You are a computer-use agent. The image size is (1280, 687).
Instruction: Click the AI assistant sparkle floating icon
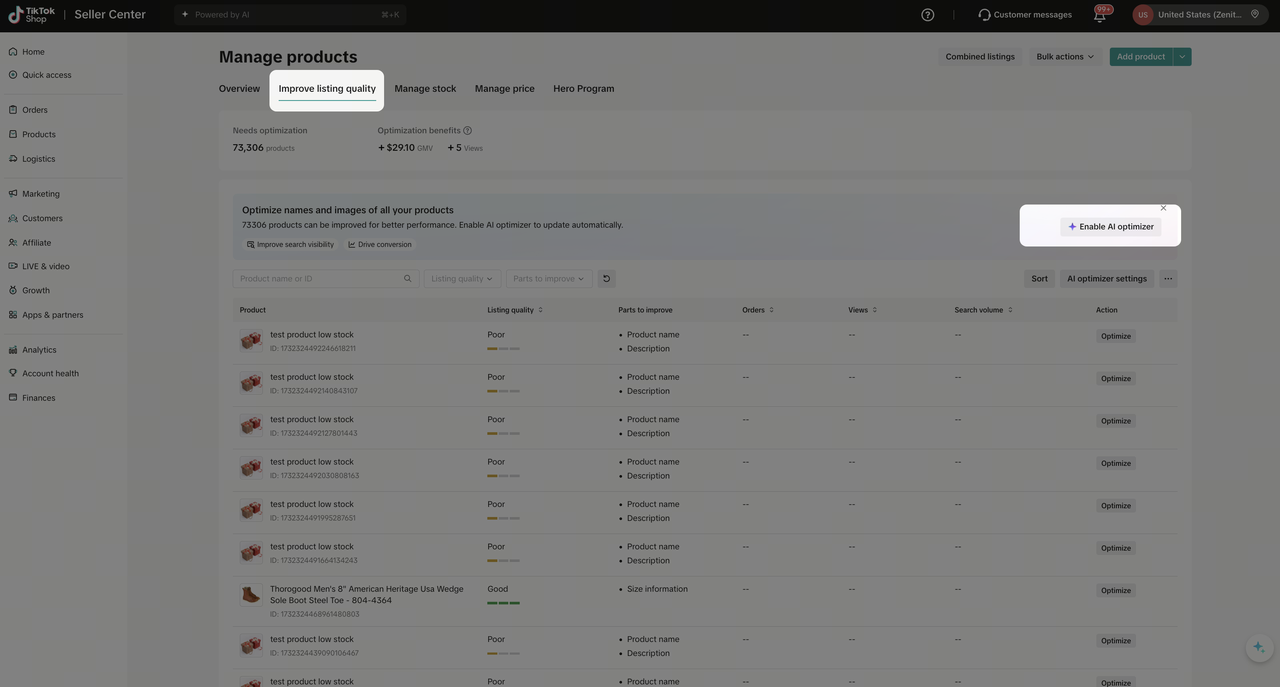click(1259, 647)
